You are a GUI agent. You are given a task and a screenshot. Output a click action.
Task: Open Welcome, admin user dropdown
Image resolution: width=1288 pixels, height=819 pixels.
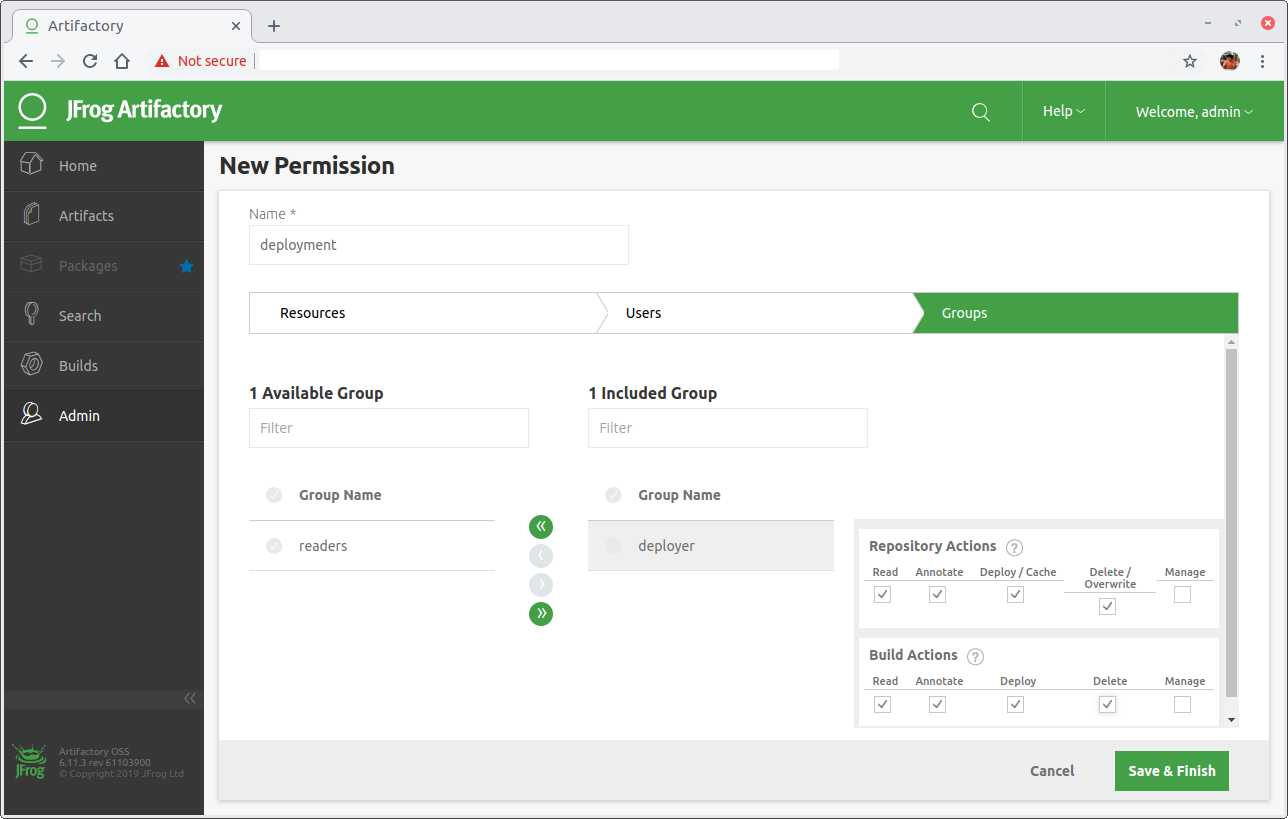tap(1194, 112)
